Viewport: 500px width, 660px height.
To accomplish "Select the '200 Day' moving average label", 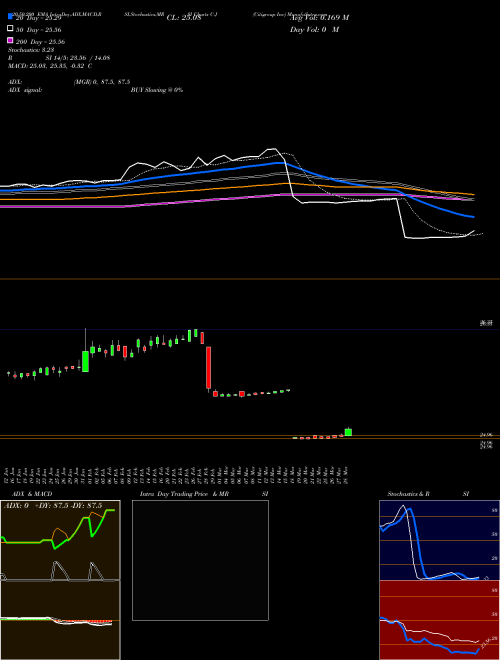I will click(40, 42).
